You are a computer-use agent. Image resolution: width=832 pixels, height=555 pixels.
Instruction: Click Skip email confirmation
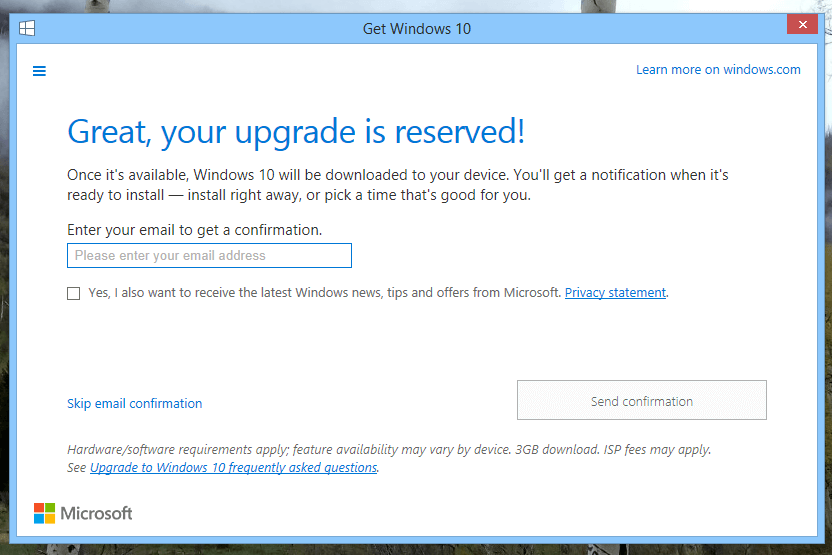(134, 403)
